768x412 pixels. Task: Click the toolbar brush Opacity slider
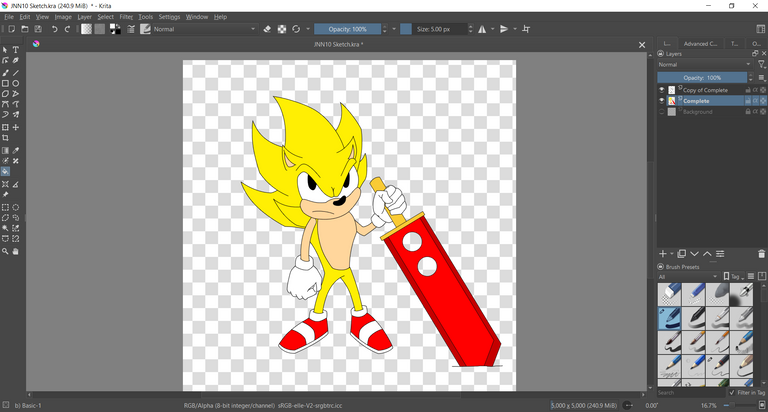[x=347, y=29]
